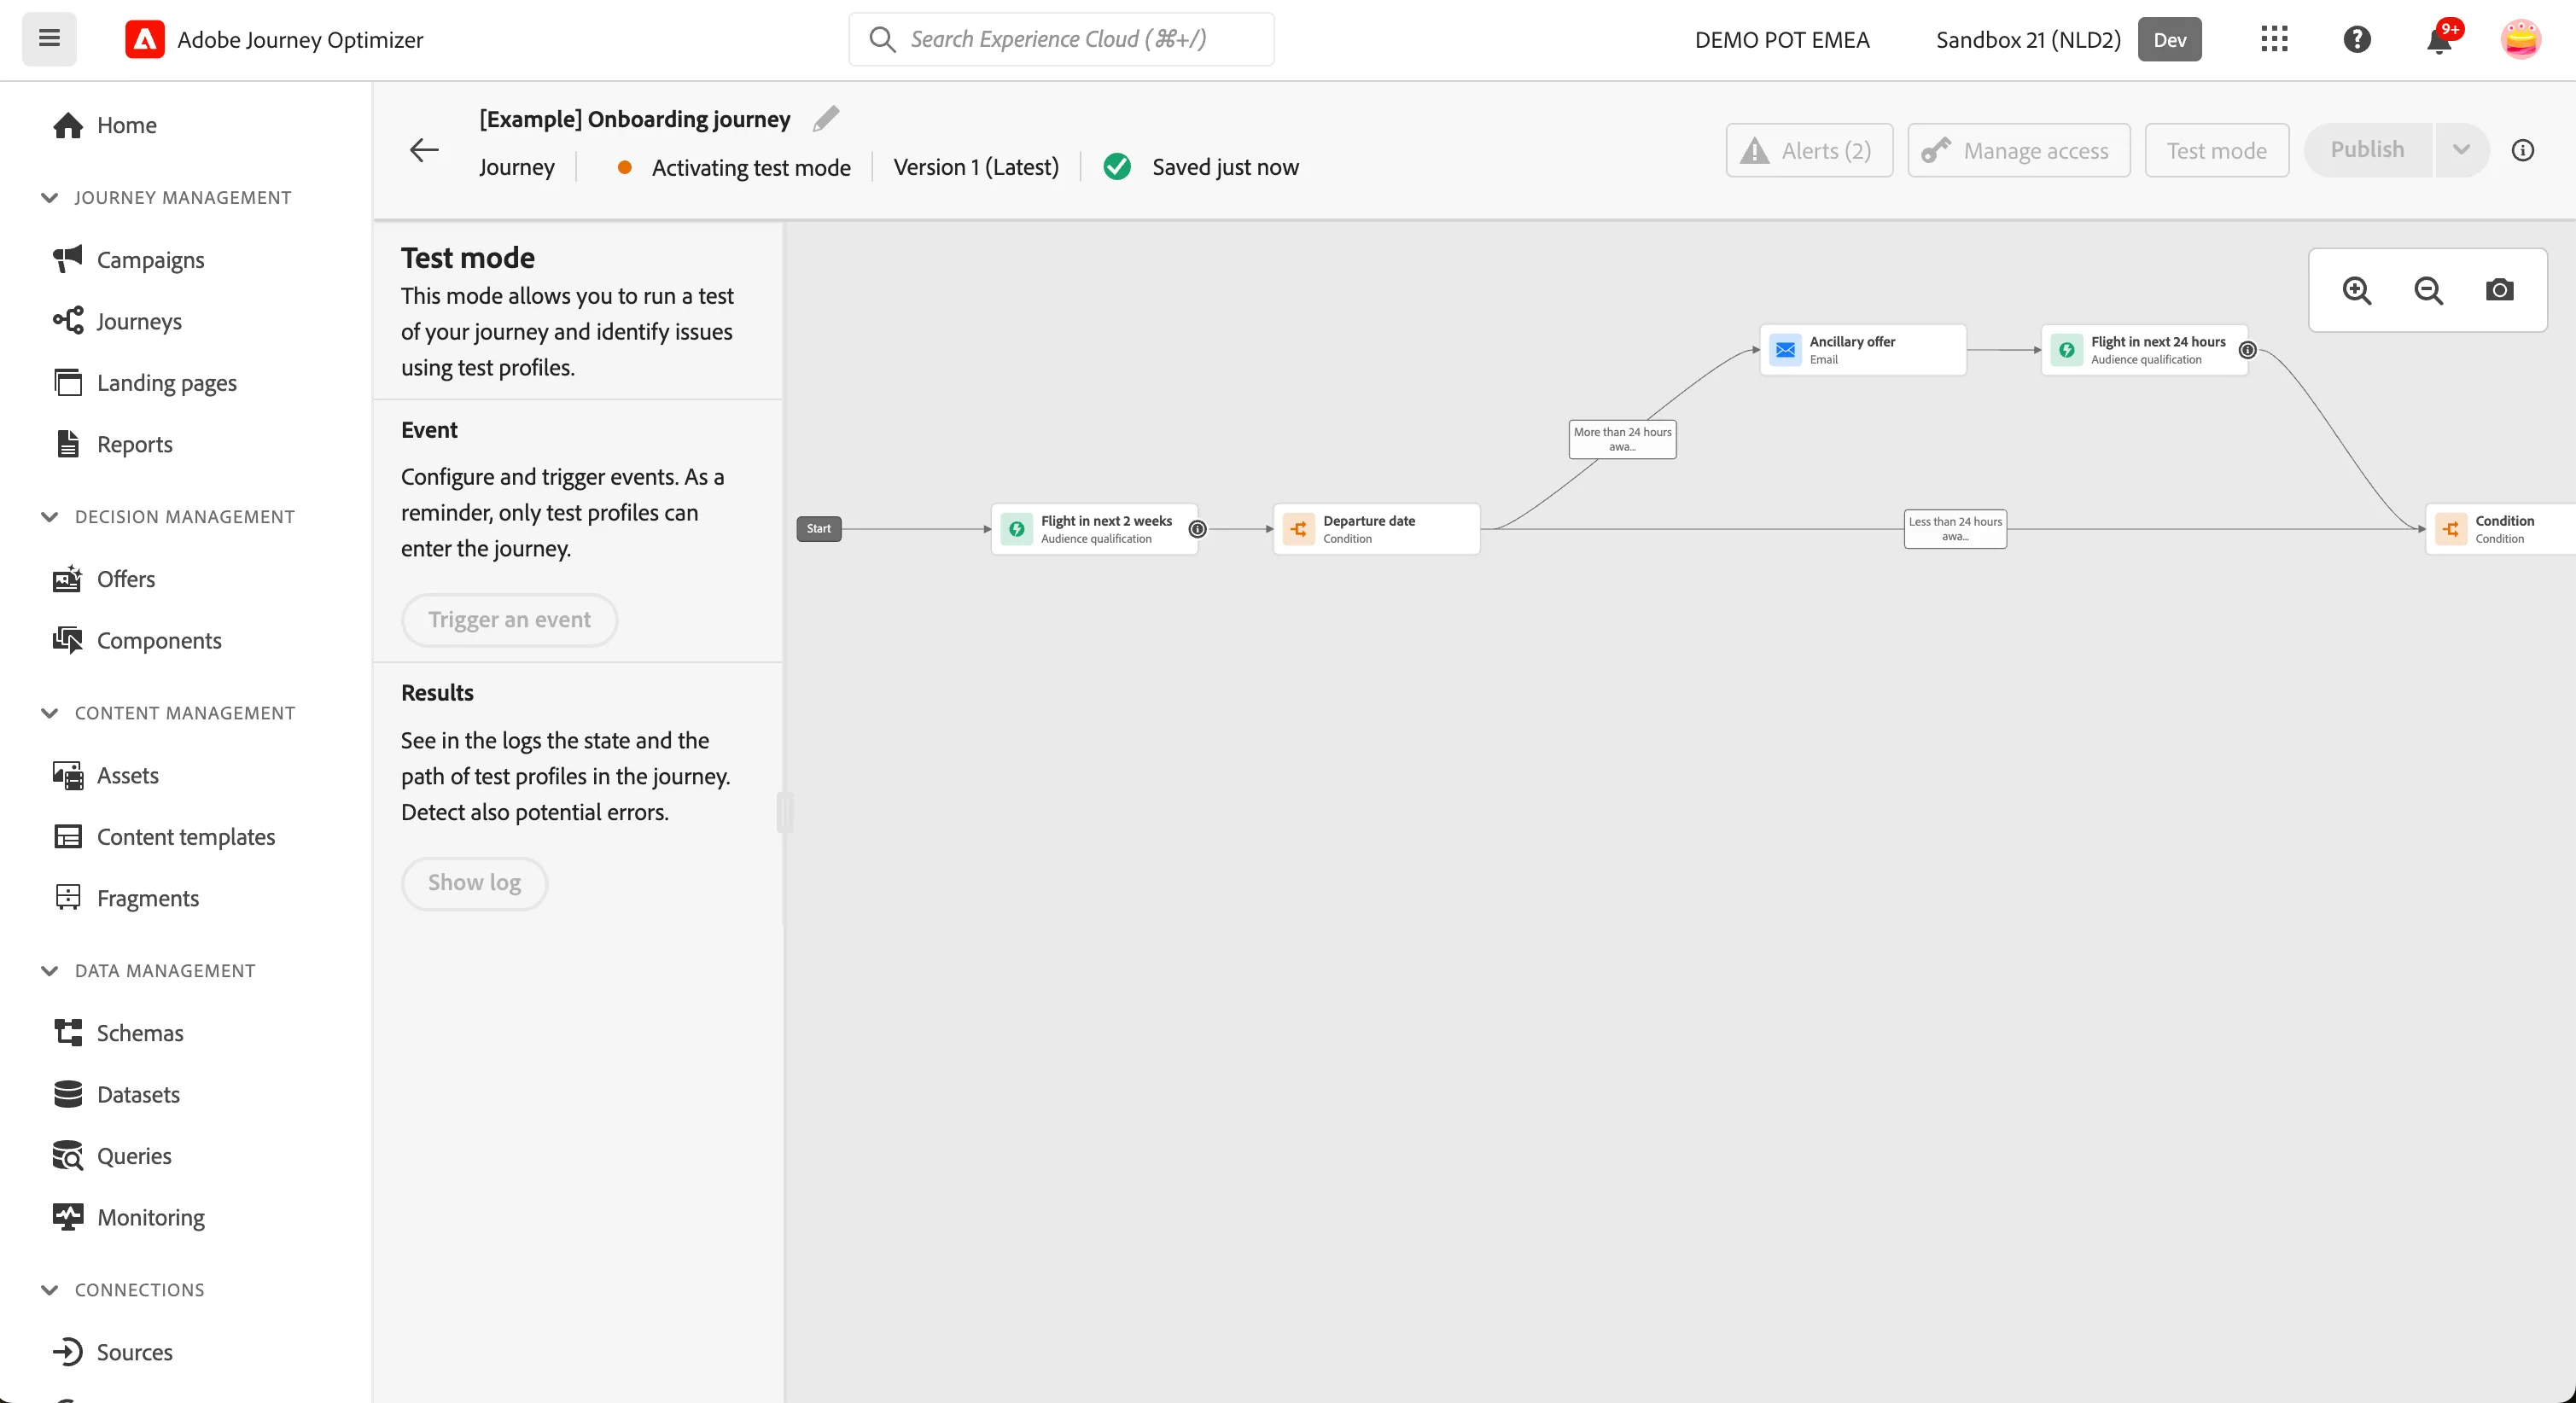The height and width of the screenshot is (1403, 2576).
Task: Click Trigger an event button
Action: [x=509, y=620]
